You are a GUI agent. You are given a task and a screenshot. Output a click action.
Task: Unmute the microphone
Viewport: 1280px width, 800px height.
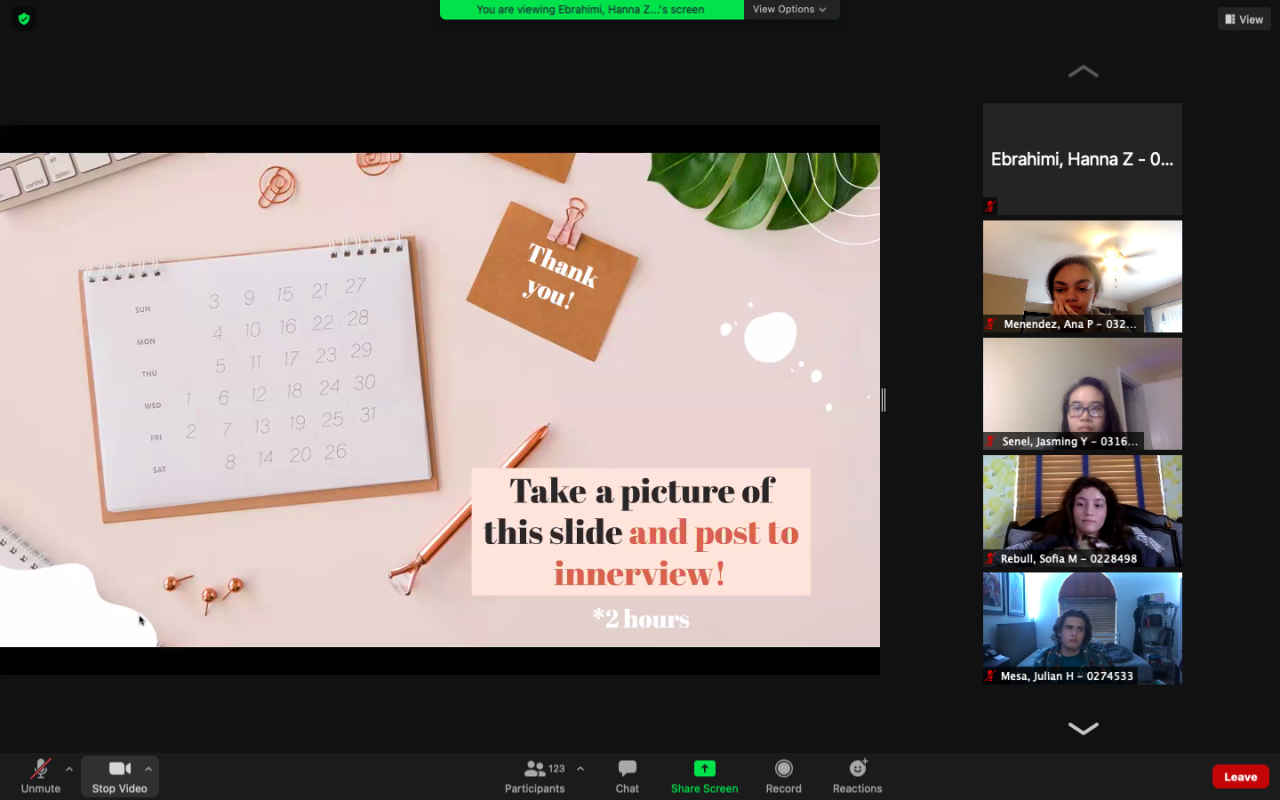tap(41, 776)
